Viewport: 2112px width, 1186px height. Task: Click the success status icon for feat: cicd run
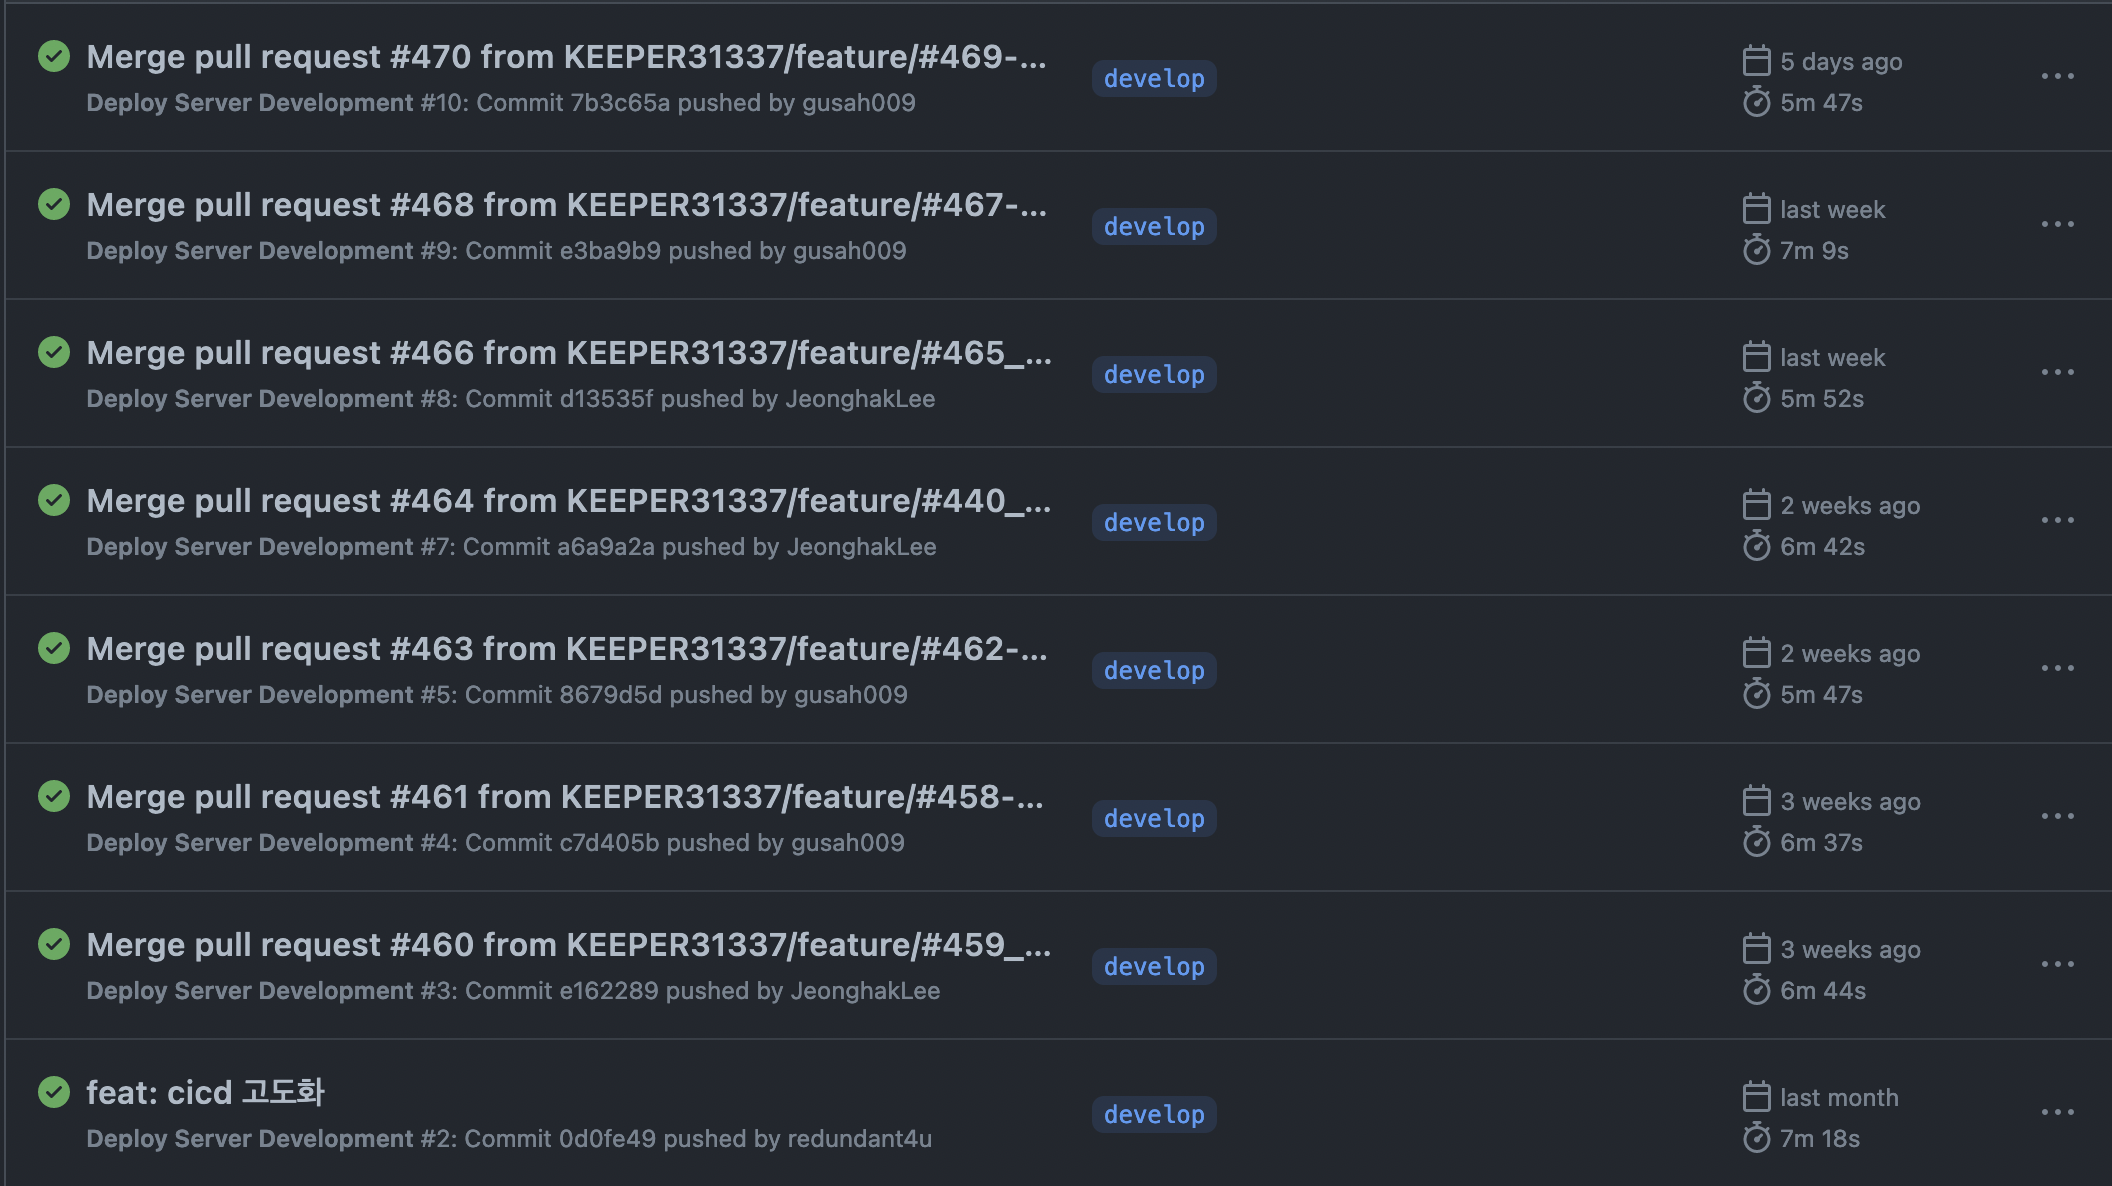54,1092
